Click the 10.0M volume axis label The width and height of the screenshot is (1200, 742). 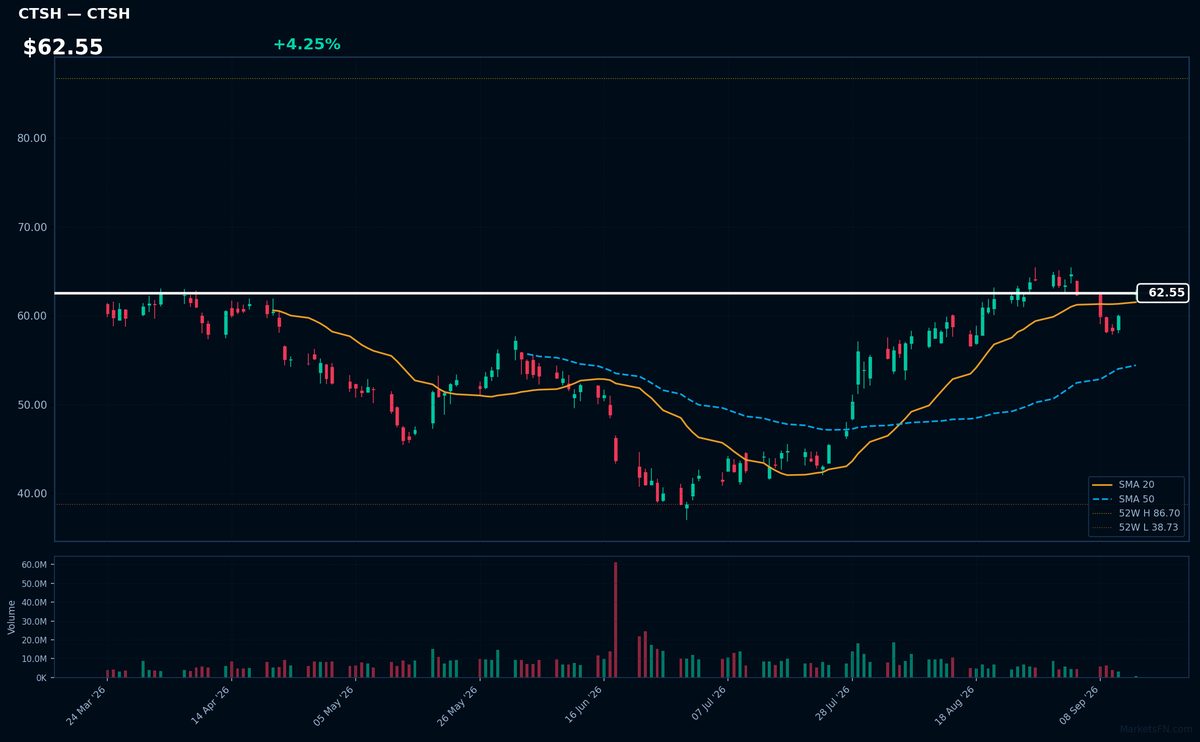click(35, 659)
